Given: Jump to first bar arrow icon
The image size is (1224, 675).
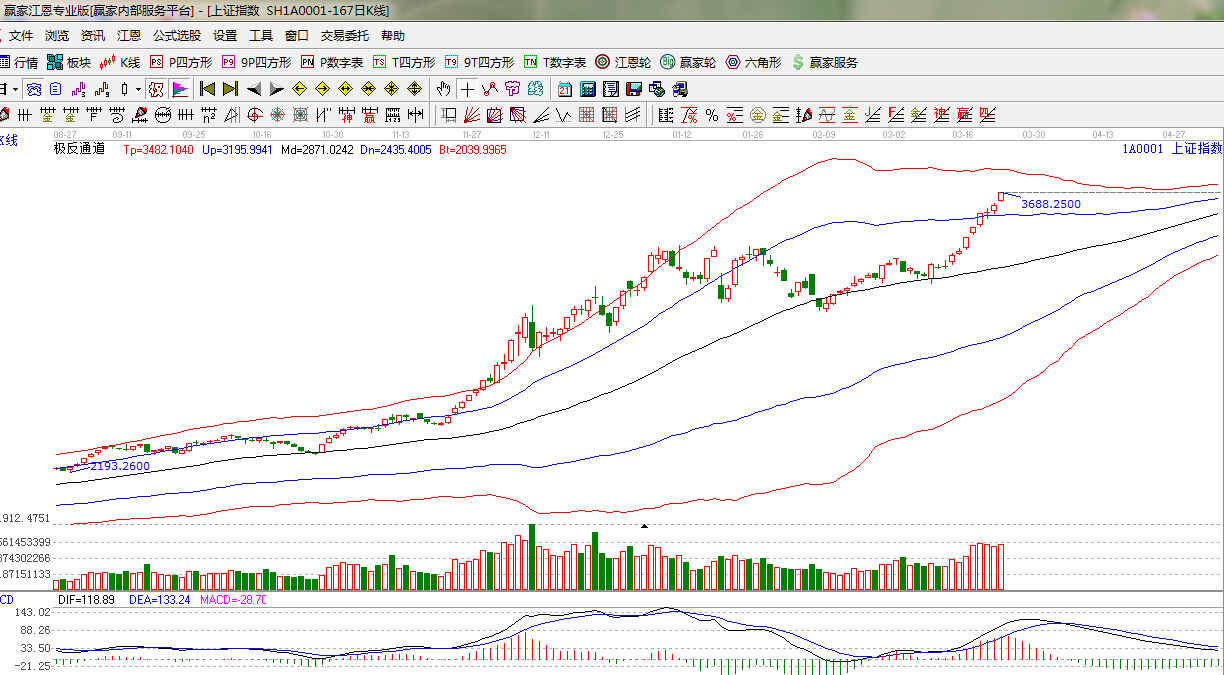Looking at the screenshot, I should pyautogui.click(x=208, y=89).
